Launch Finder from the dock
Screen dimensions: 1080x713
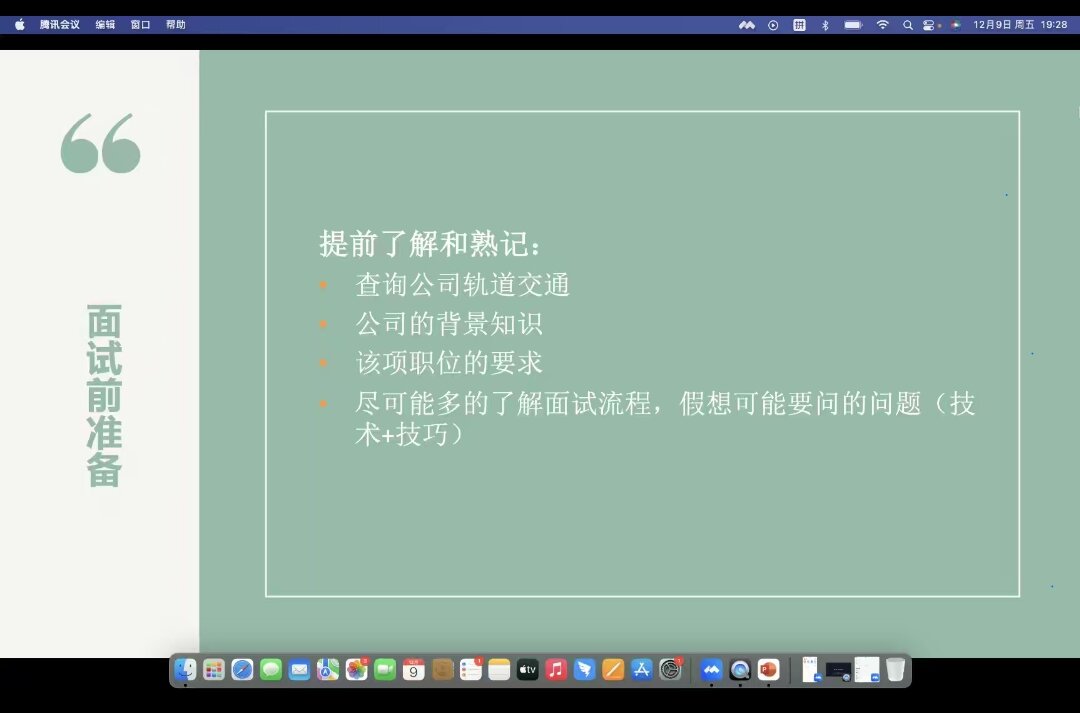(x=186, y=670)
